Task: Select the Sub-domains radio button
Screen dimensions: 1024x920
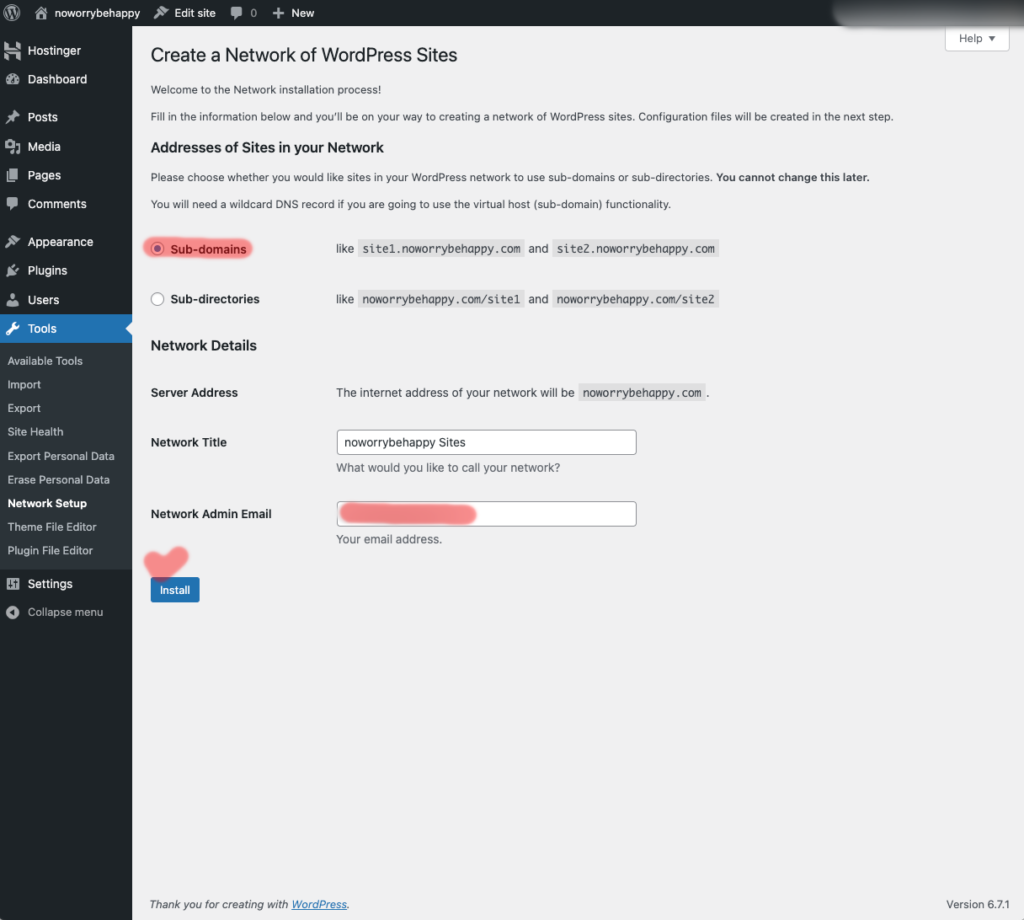Action: coord(157,249)
